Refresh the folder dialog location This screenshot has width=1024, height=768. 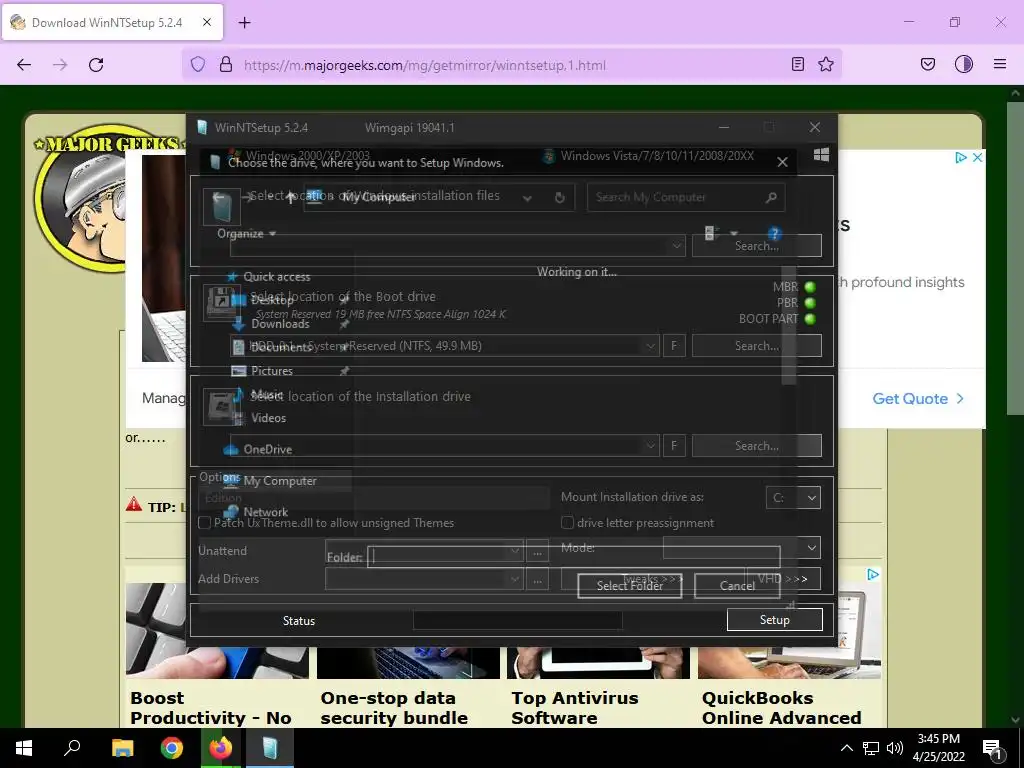coord(560,197)
